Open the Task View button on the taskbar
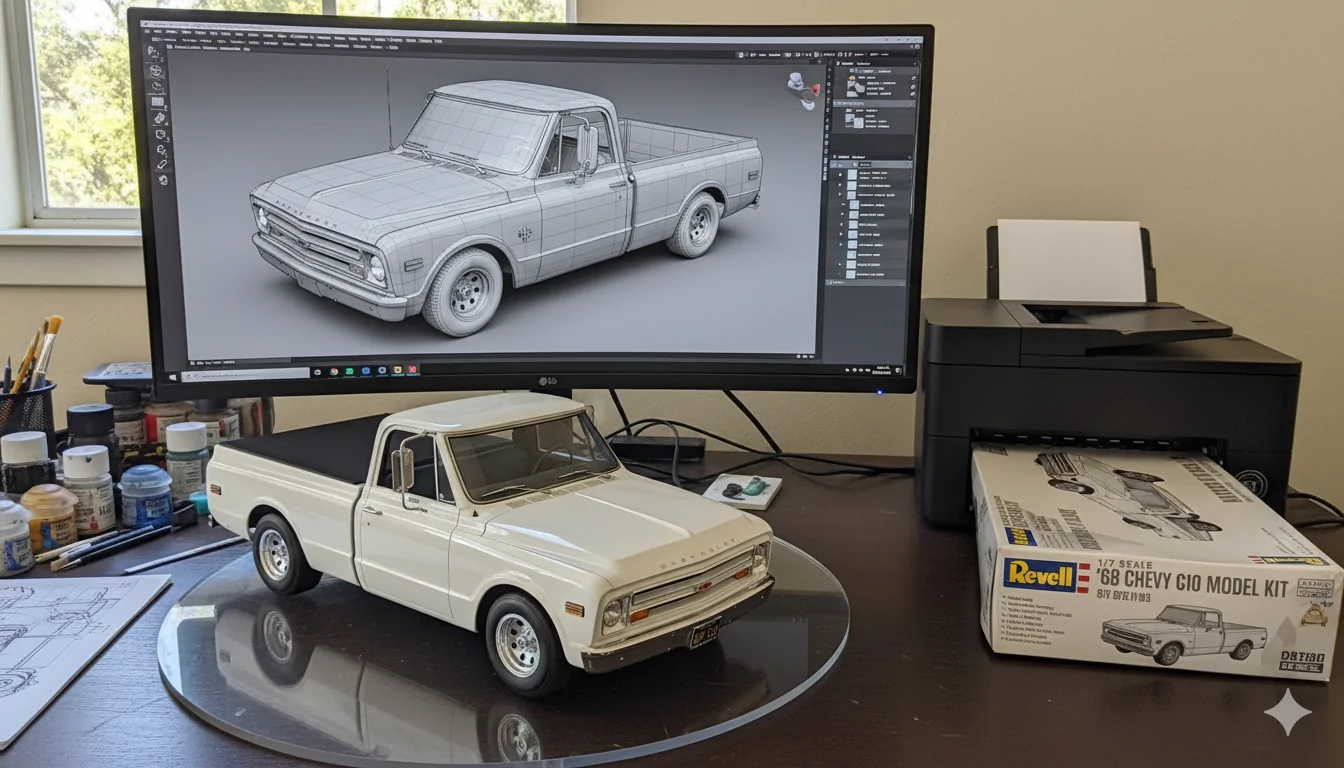 (317, 372)
